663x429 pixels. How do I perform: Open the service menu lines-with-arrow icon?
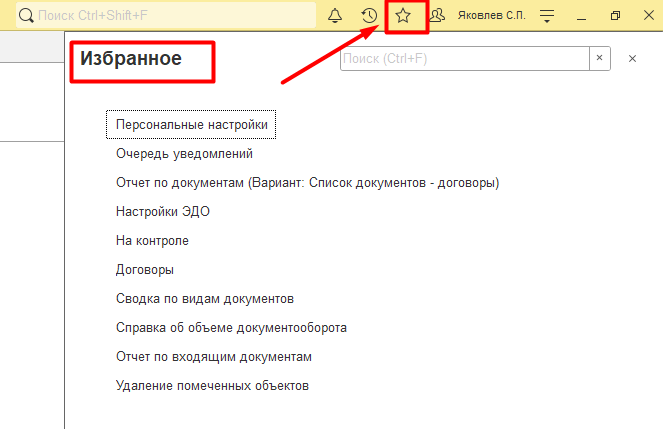(547, 16)
